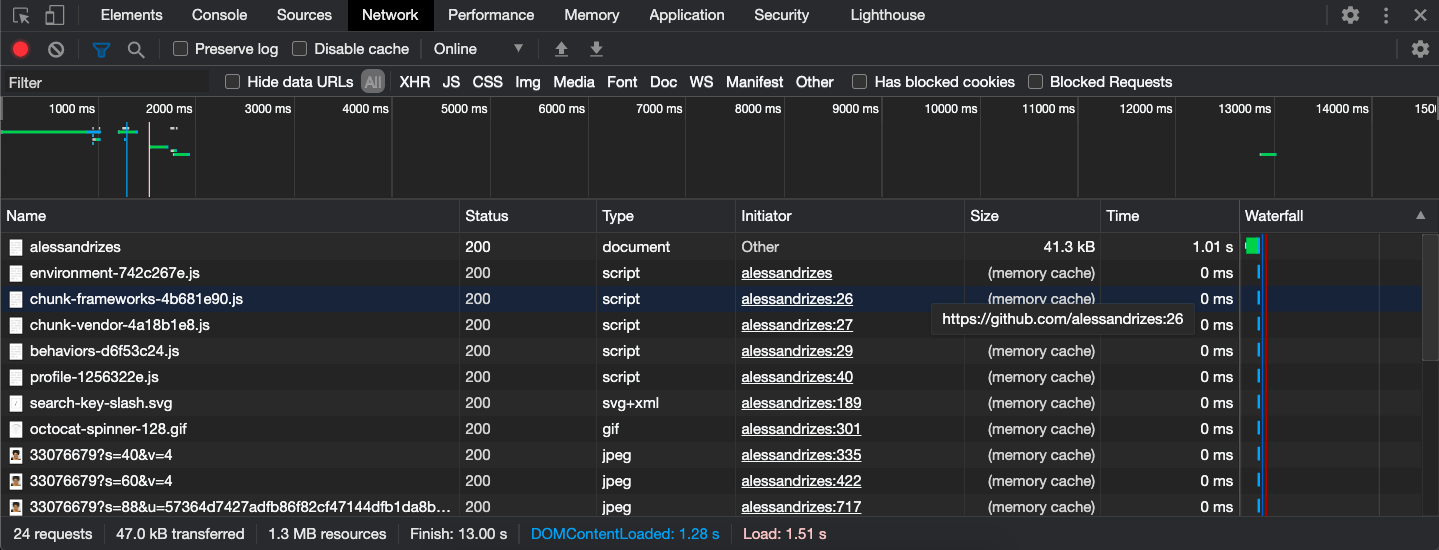Check the Hide data URLs checkbox
The width and height of the screenshot is (1439, 550).
point(232,82)
